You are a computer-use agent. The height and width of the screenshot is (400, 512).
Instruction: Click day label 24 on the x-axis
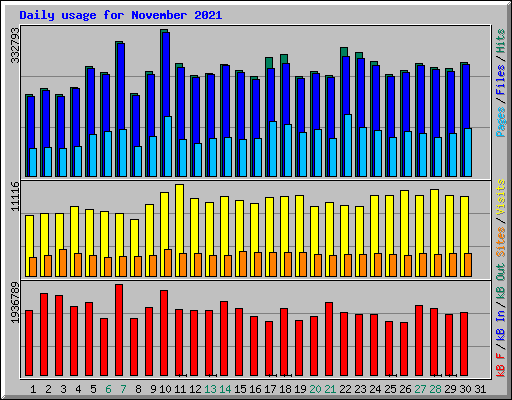[375, 389]
